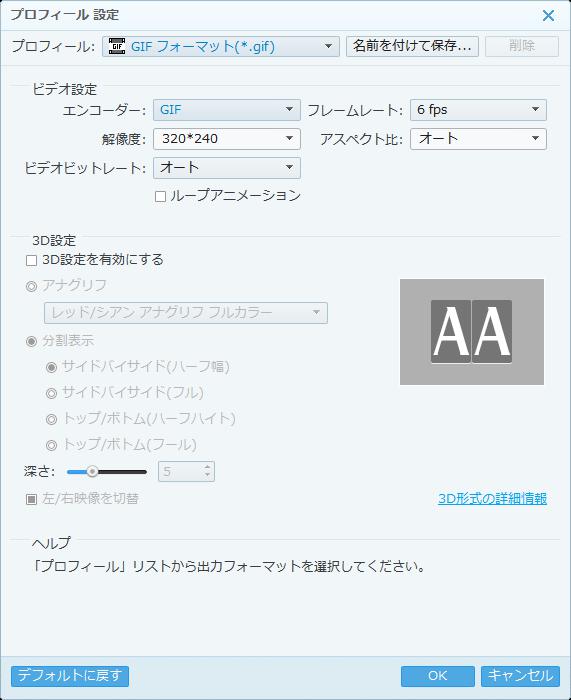Click the 深さ slider handle
The image size is (571, 700).
pyautogui.click(x=92, y=471)
